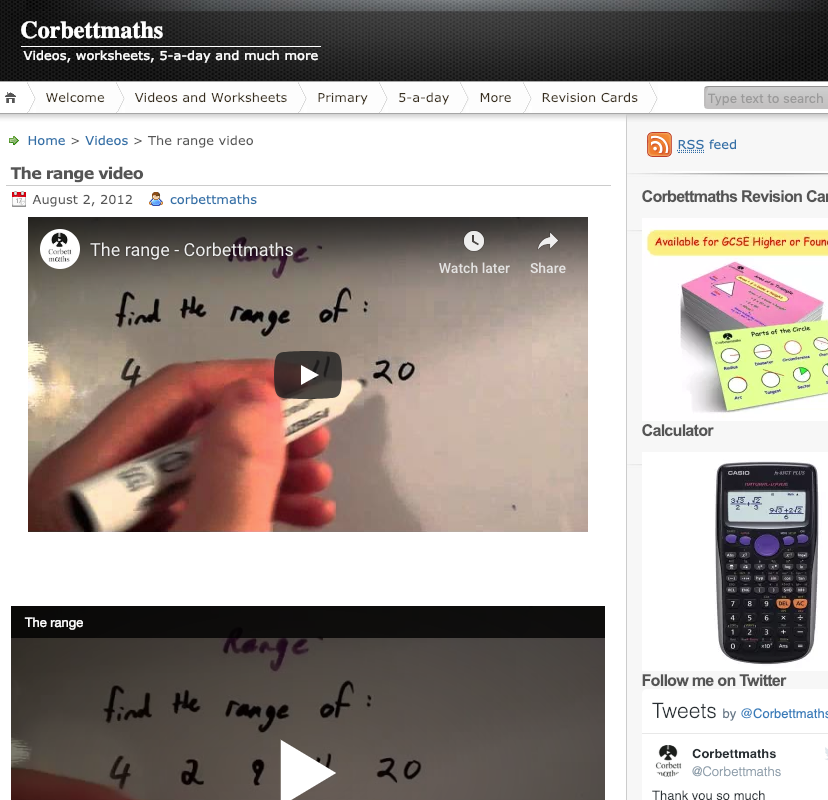The height and width of the screenshot is (800, 828).
Task: Open the Primary menu
Action: click(342, 98)
